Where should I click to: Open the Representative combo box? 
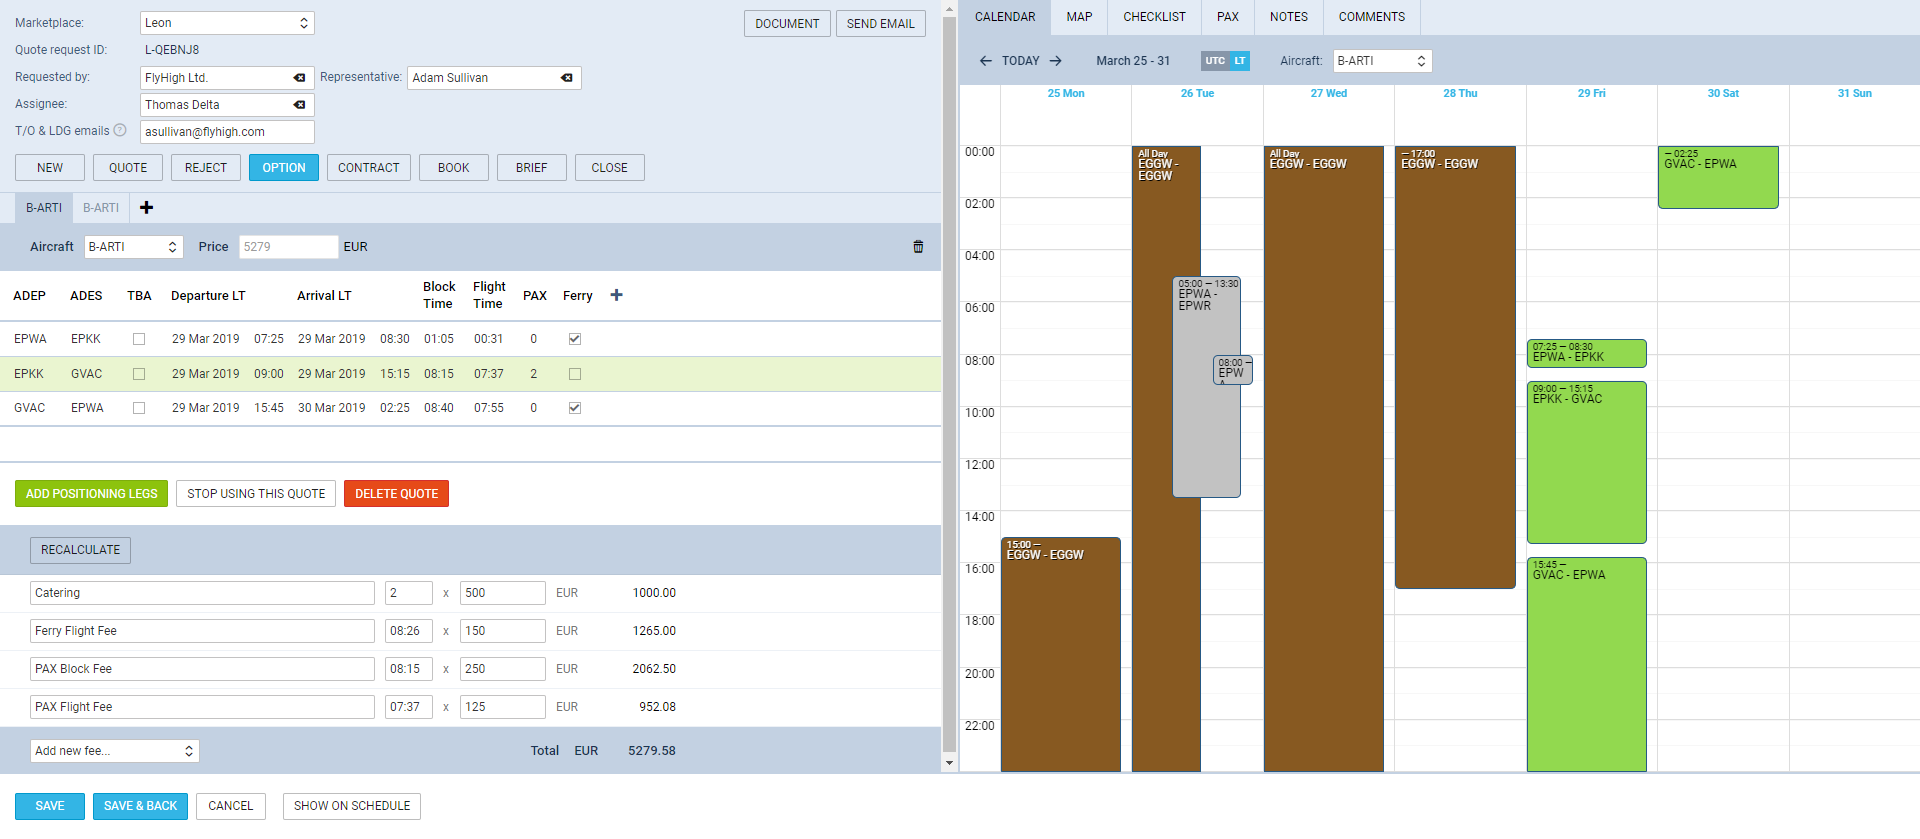(494, 78)
